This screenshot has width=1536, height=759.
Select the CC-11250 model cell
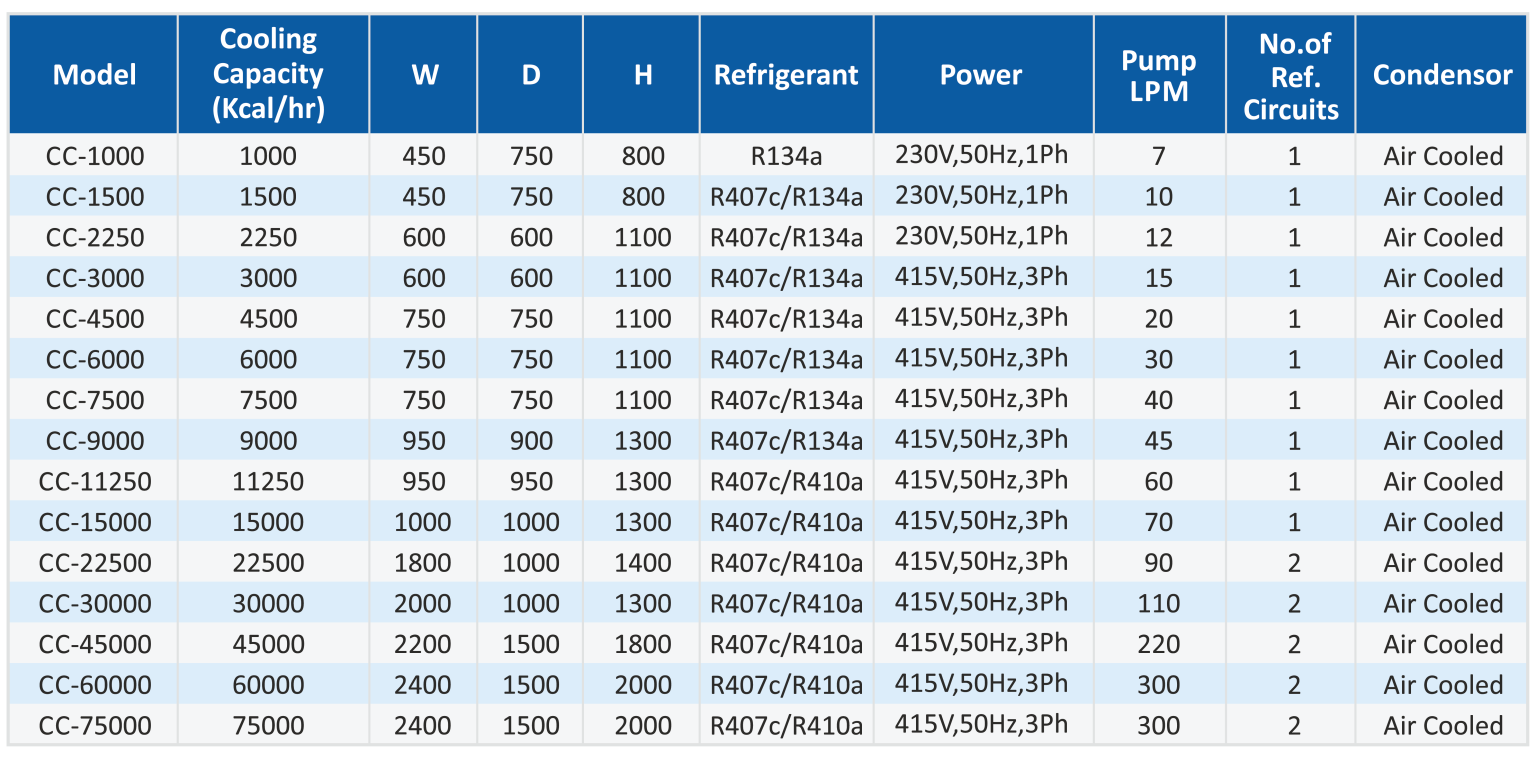click(94, 482)
